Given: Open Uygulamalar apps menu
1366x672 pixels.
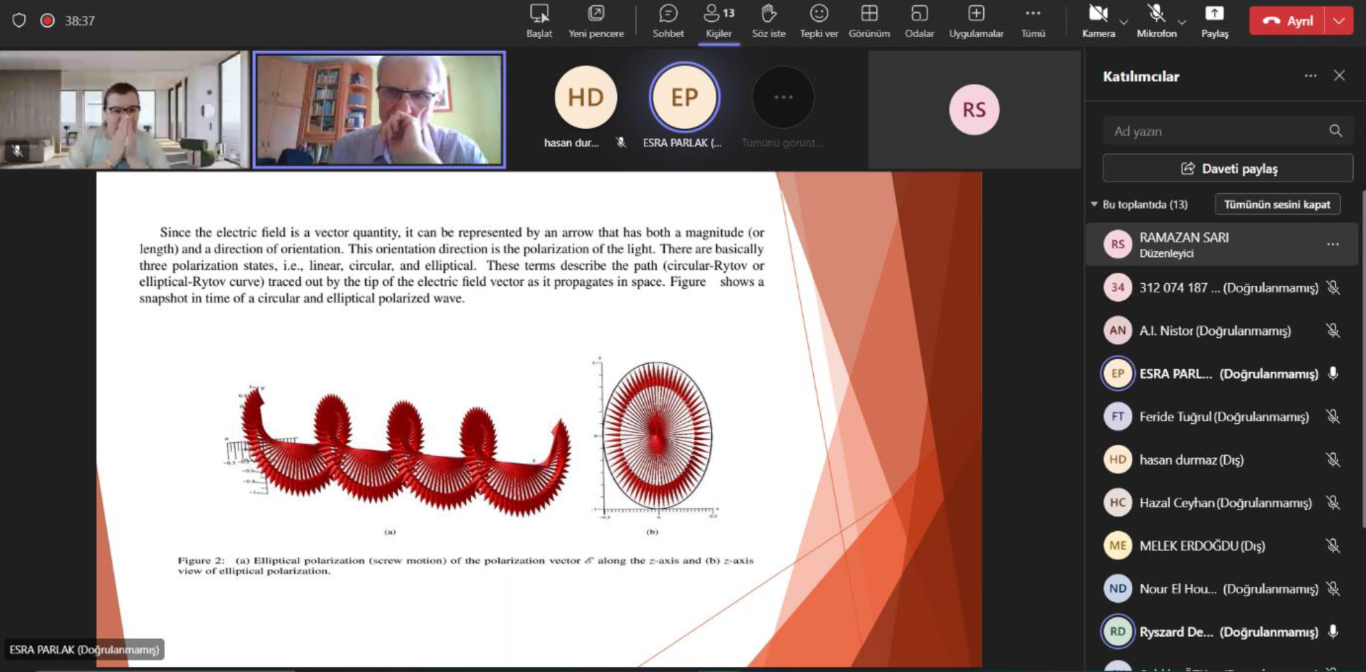Looking at the screenshot, I should (x=976, y=14).
